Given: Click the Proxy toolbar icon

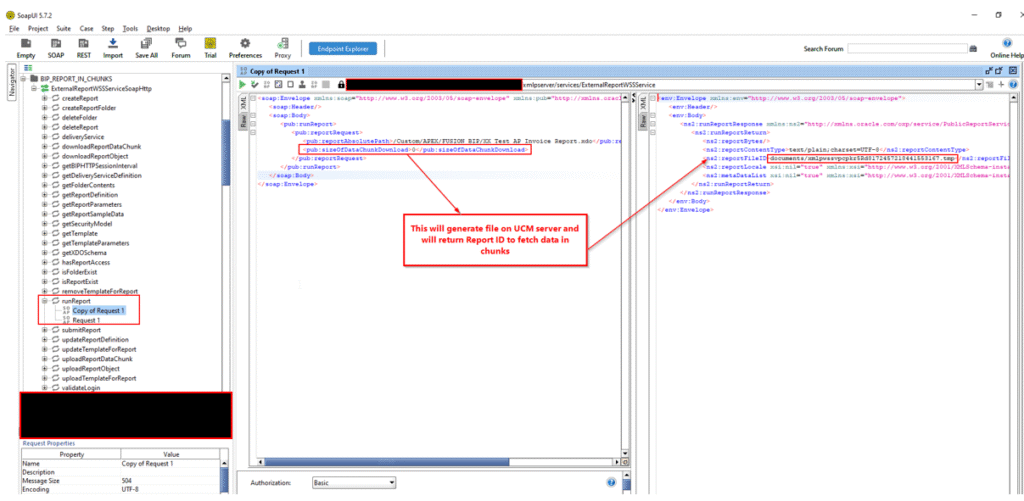Looking at the screenshot, I should (x=283, y=43).
